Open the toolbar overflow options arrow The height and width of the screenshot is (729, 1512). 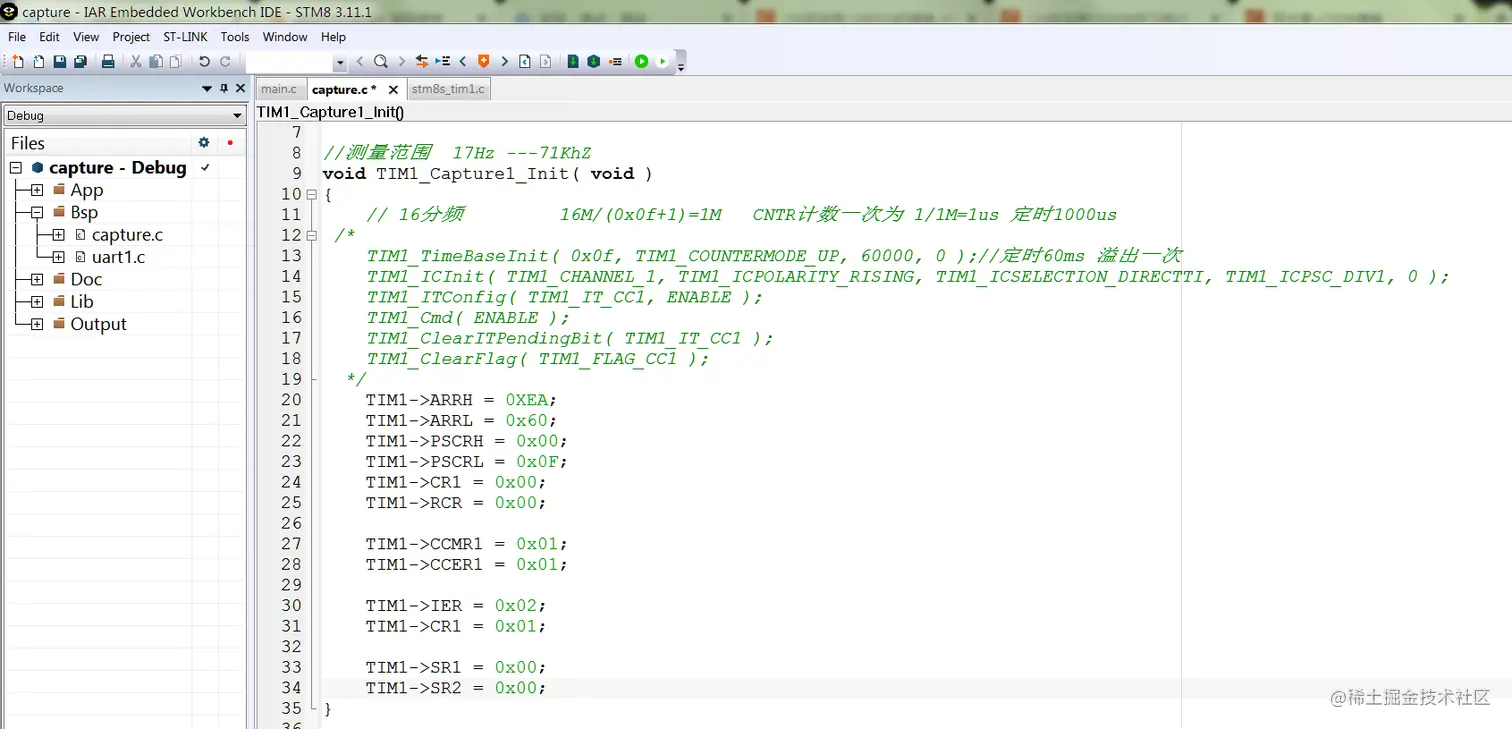[x=681, y=68]
